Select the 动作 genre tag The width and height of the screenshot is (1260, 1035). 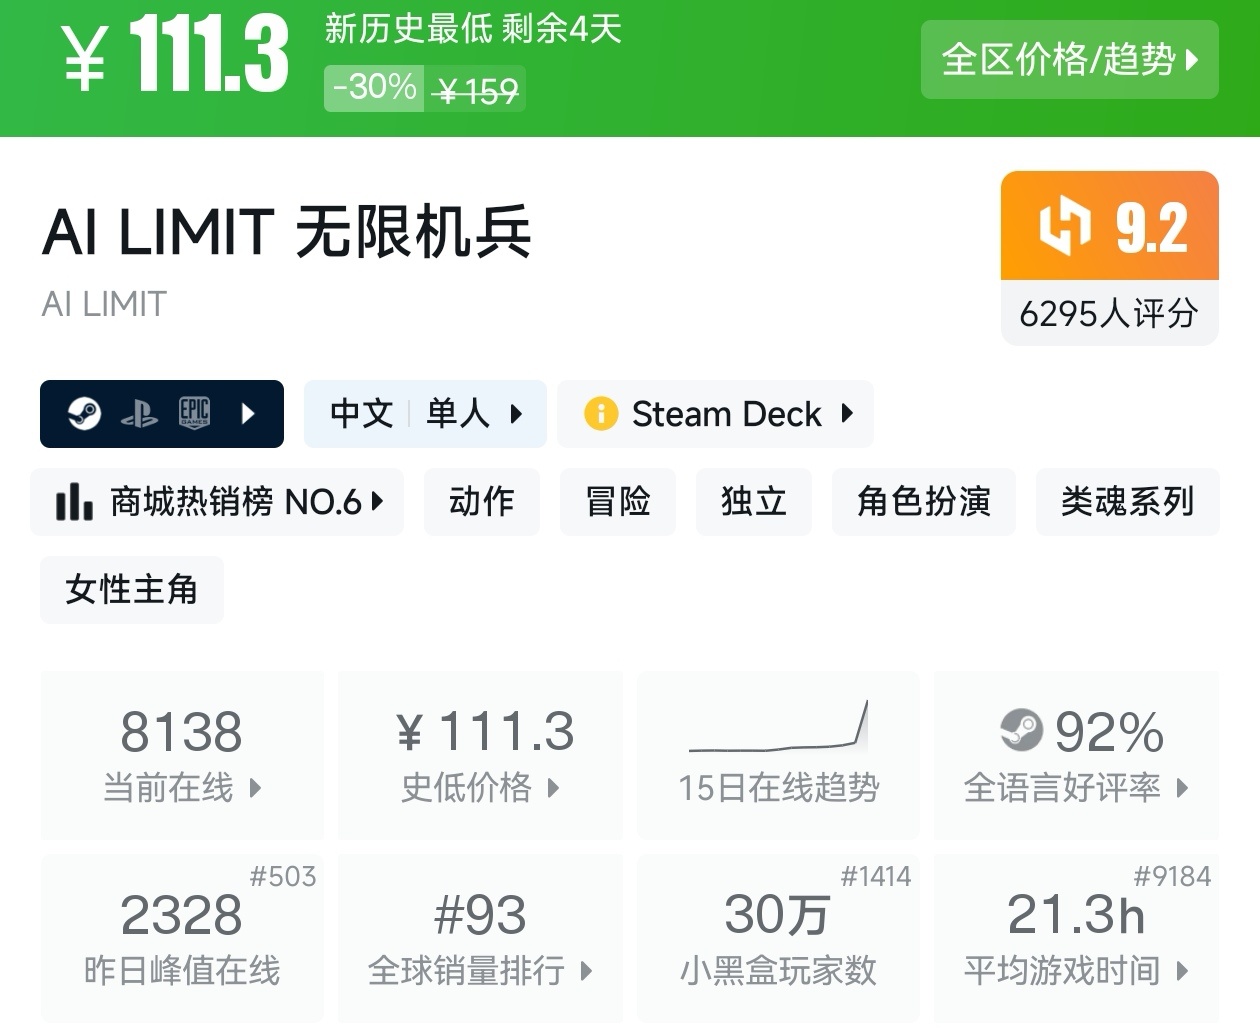tap(482, 502)
